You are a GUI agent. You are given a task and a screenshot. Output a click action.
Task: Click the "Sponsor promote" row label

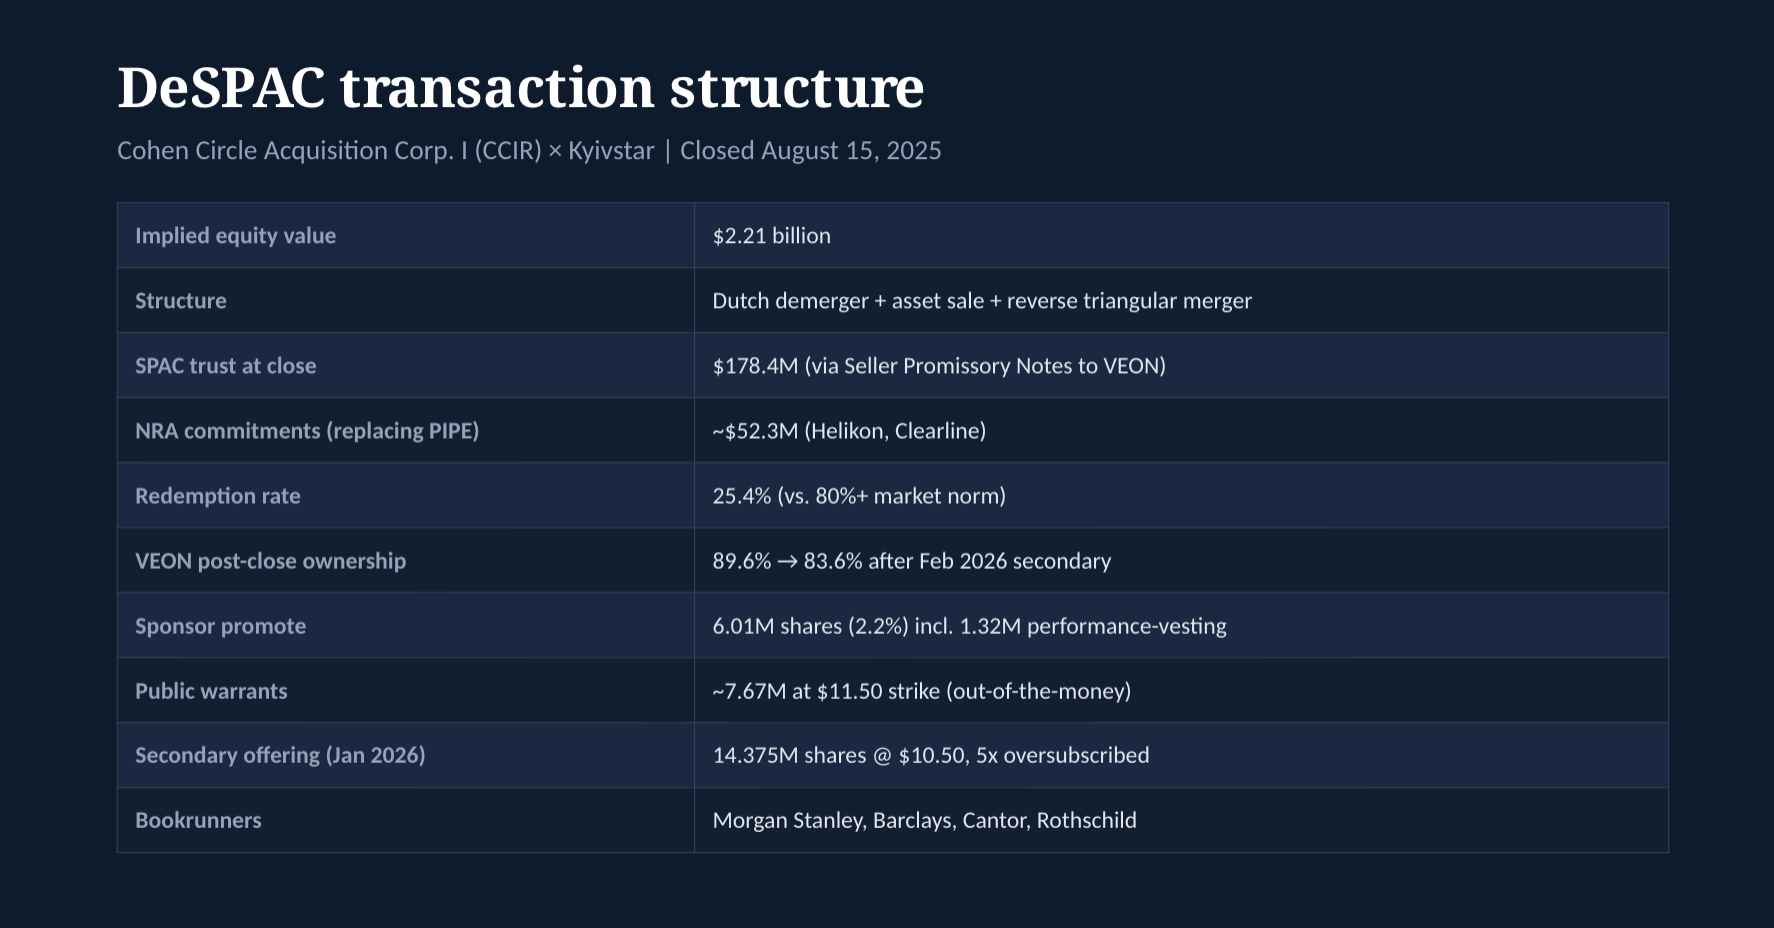(x=220, y=626)
